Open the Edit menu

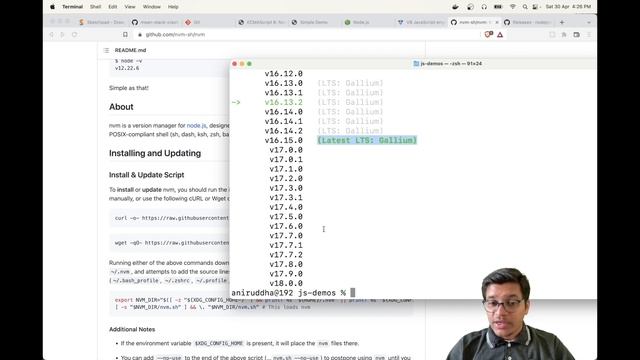tap(113, 7)
